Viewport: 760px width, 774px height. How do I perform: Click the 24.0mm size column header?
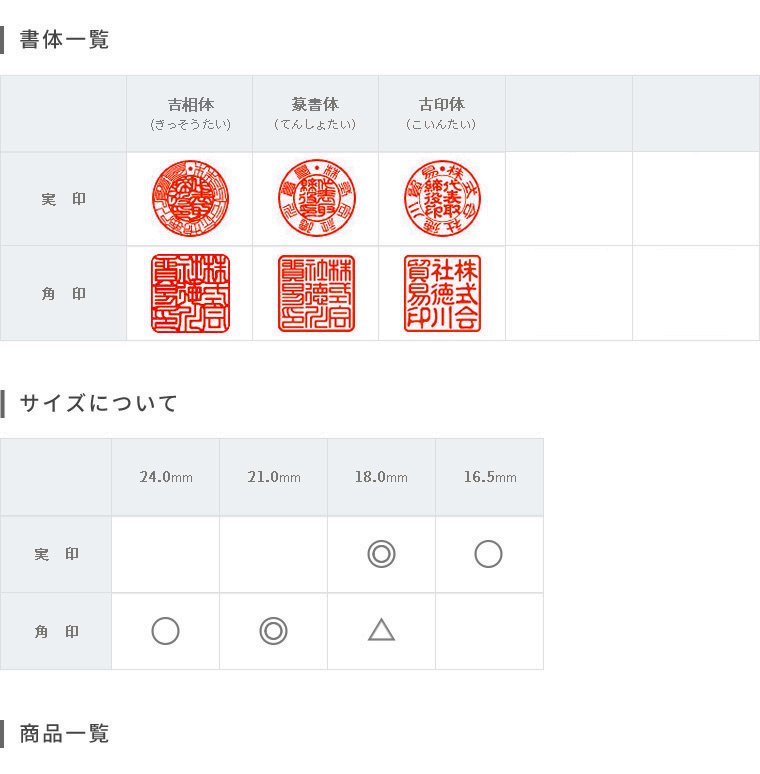pos(166,477)
